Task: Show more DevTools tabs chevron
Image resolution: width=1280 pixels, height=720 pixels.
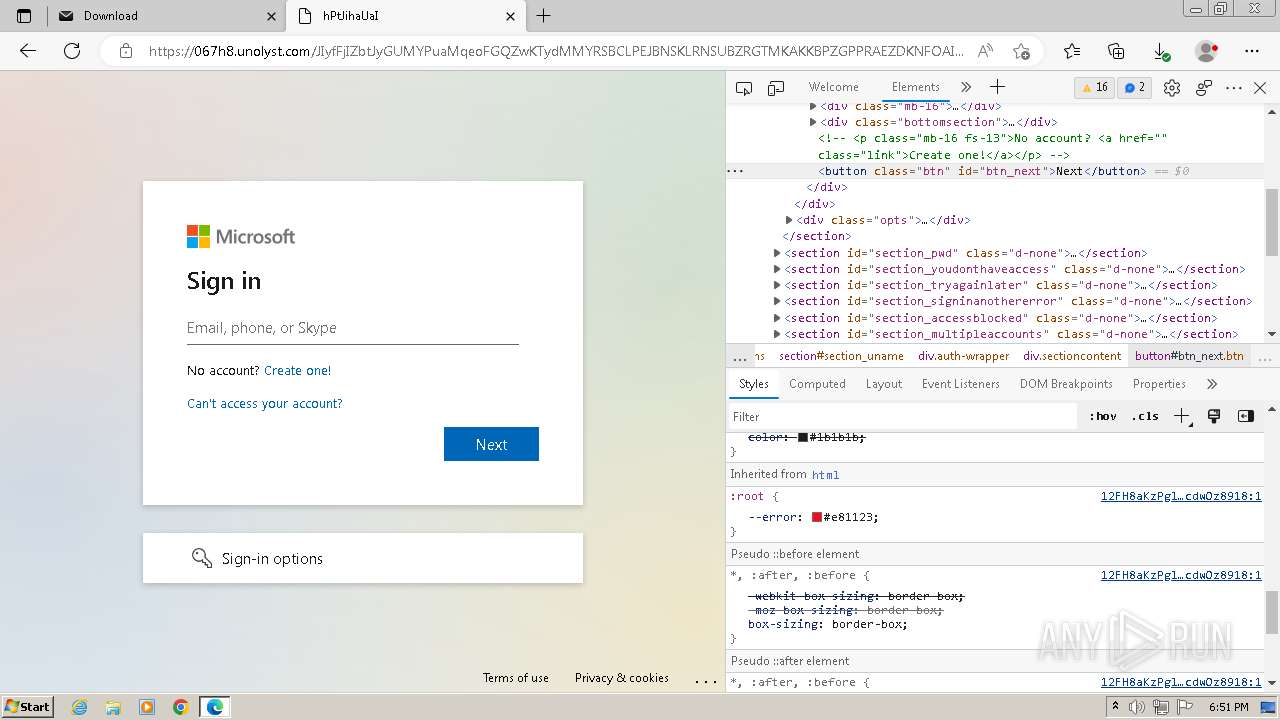Action: pos(965,88)
